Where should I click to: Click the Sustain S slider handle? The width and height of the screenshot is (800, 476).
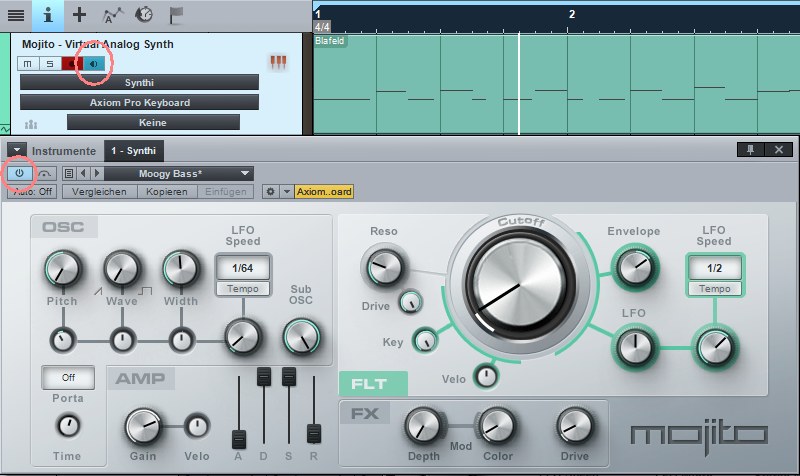point(289,377)
